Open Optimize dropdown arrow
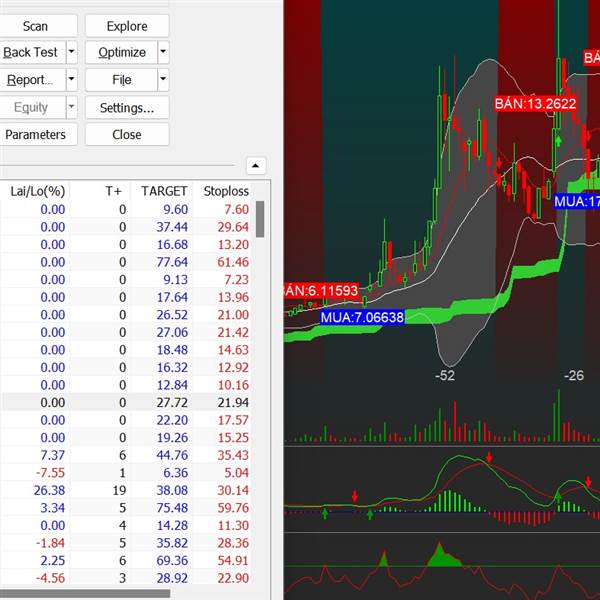 click(x=163, y=52)
